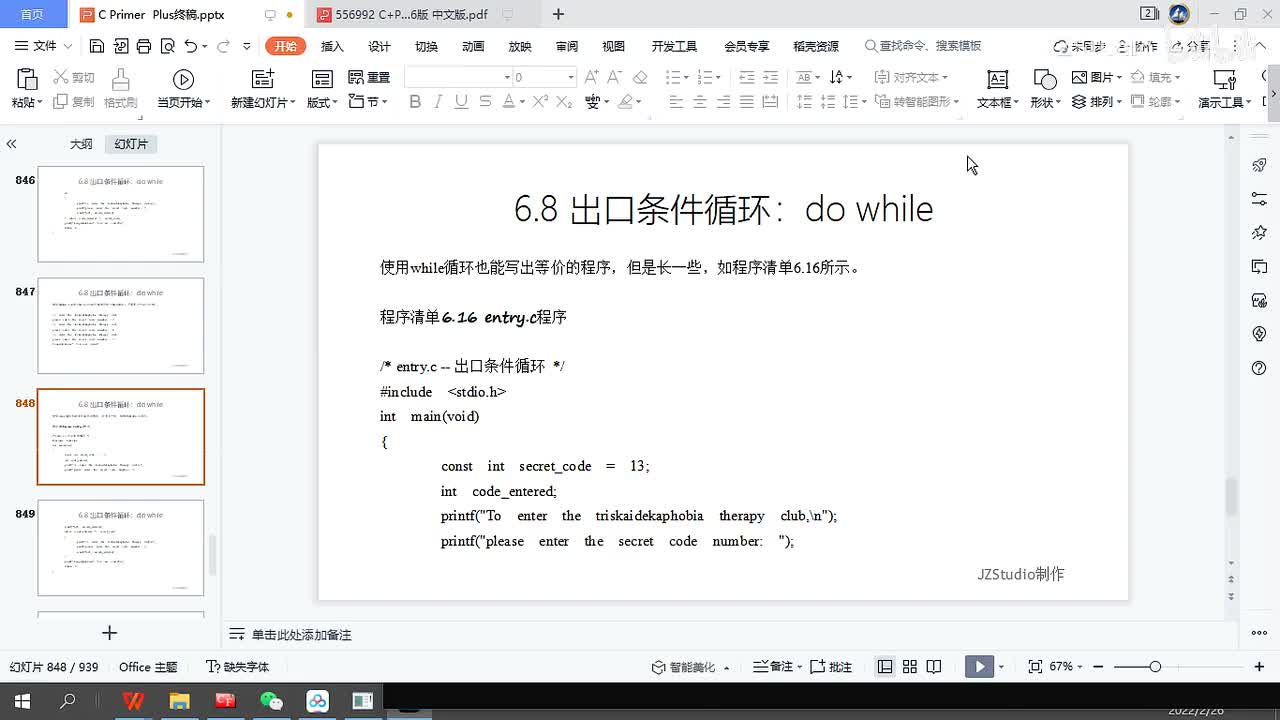Switch to the View (视图) ribbon tab
The width and height of the screenshot is (1280, 720).
point(613,46)
